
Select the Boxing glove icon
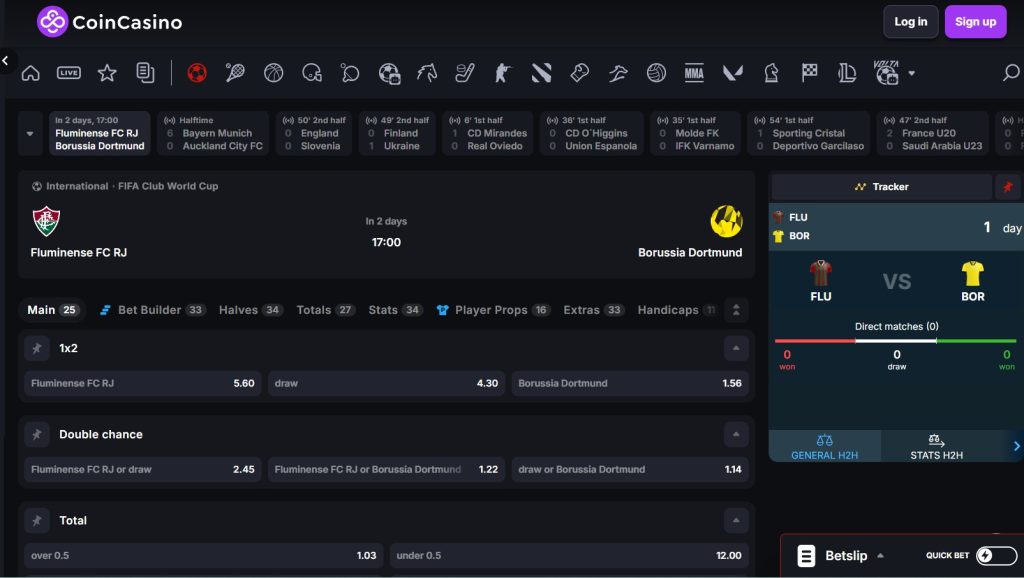tap(580, 72)
